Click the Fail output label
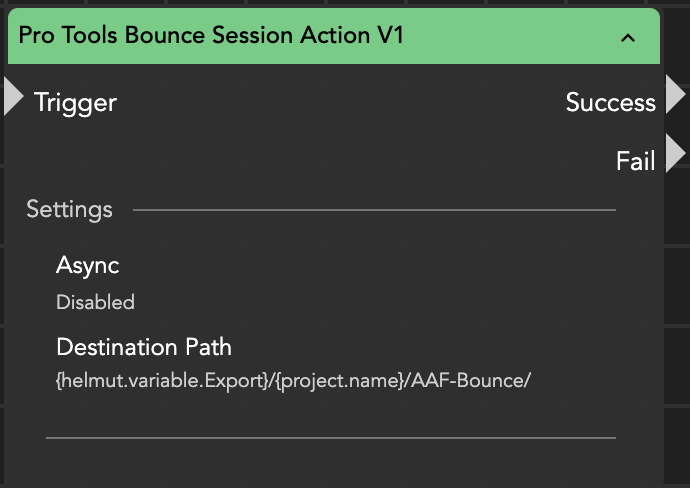The image size is (690, 488). (x=635, y=160)
